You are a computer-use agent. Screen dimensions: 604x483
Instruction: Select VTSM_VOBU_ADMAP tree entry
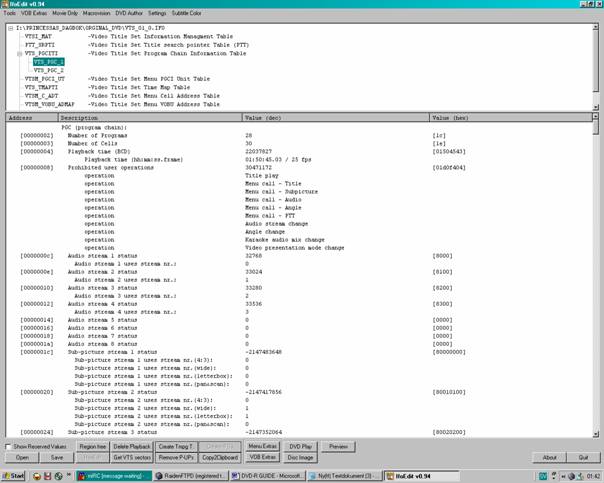50,104
